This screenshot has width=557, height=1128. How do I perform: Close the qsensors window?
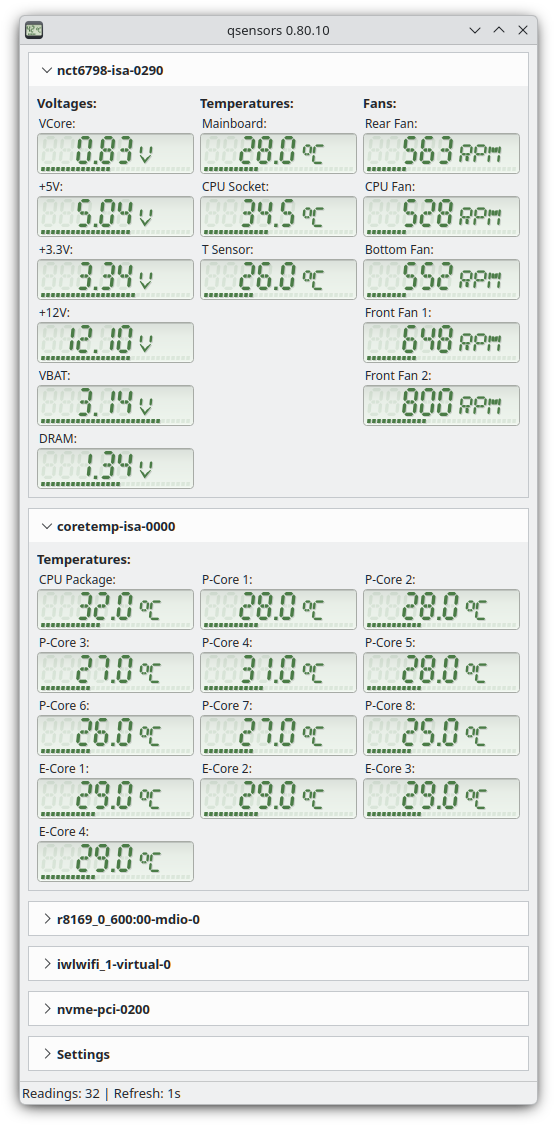coord(523,30)
